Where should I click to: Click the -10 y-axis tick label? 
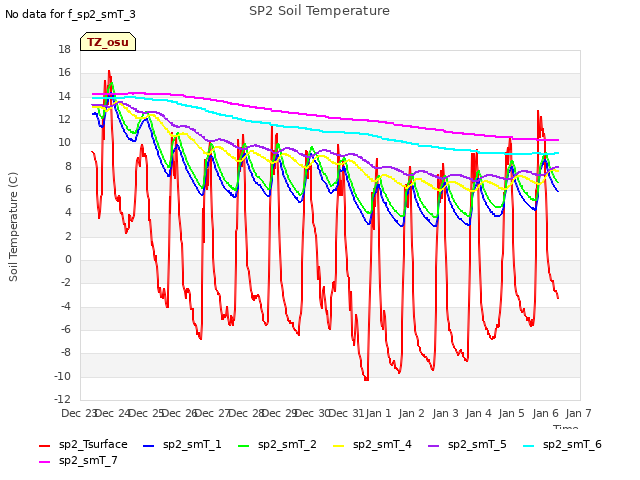(x=62, y=376)
